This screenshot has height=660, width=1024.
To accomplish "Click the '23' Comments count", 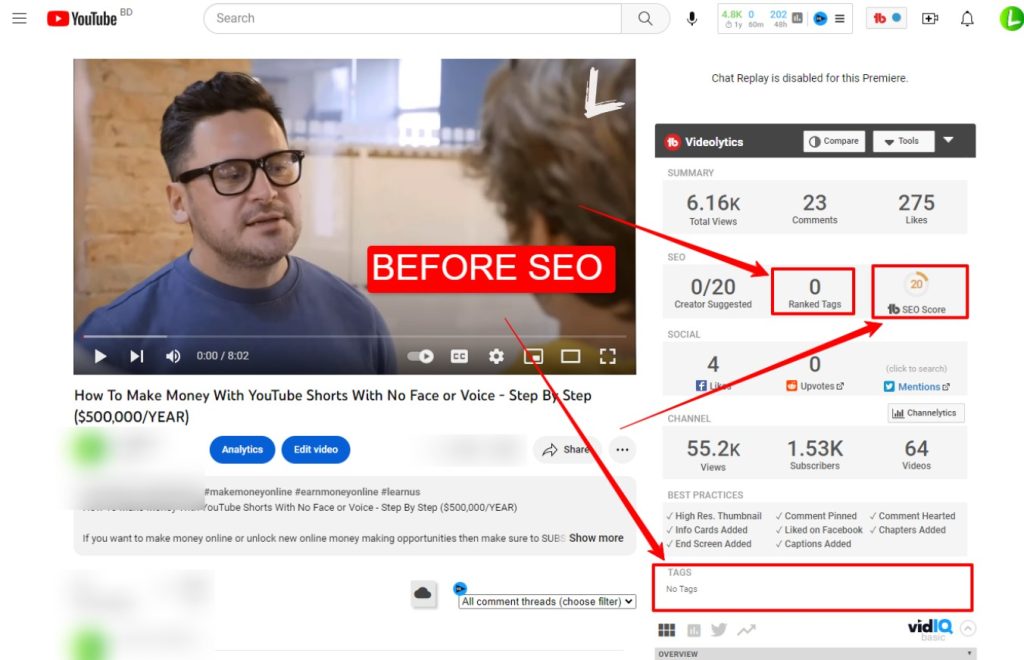I will [814, 202].
